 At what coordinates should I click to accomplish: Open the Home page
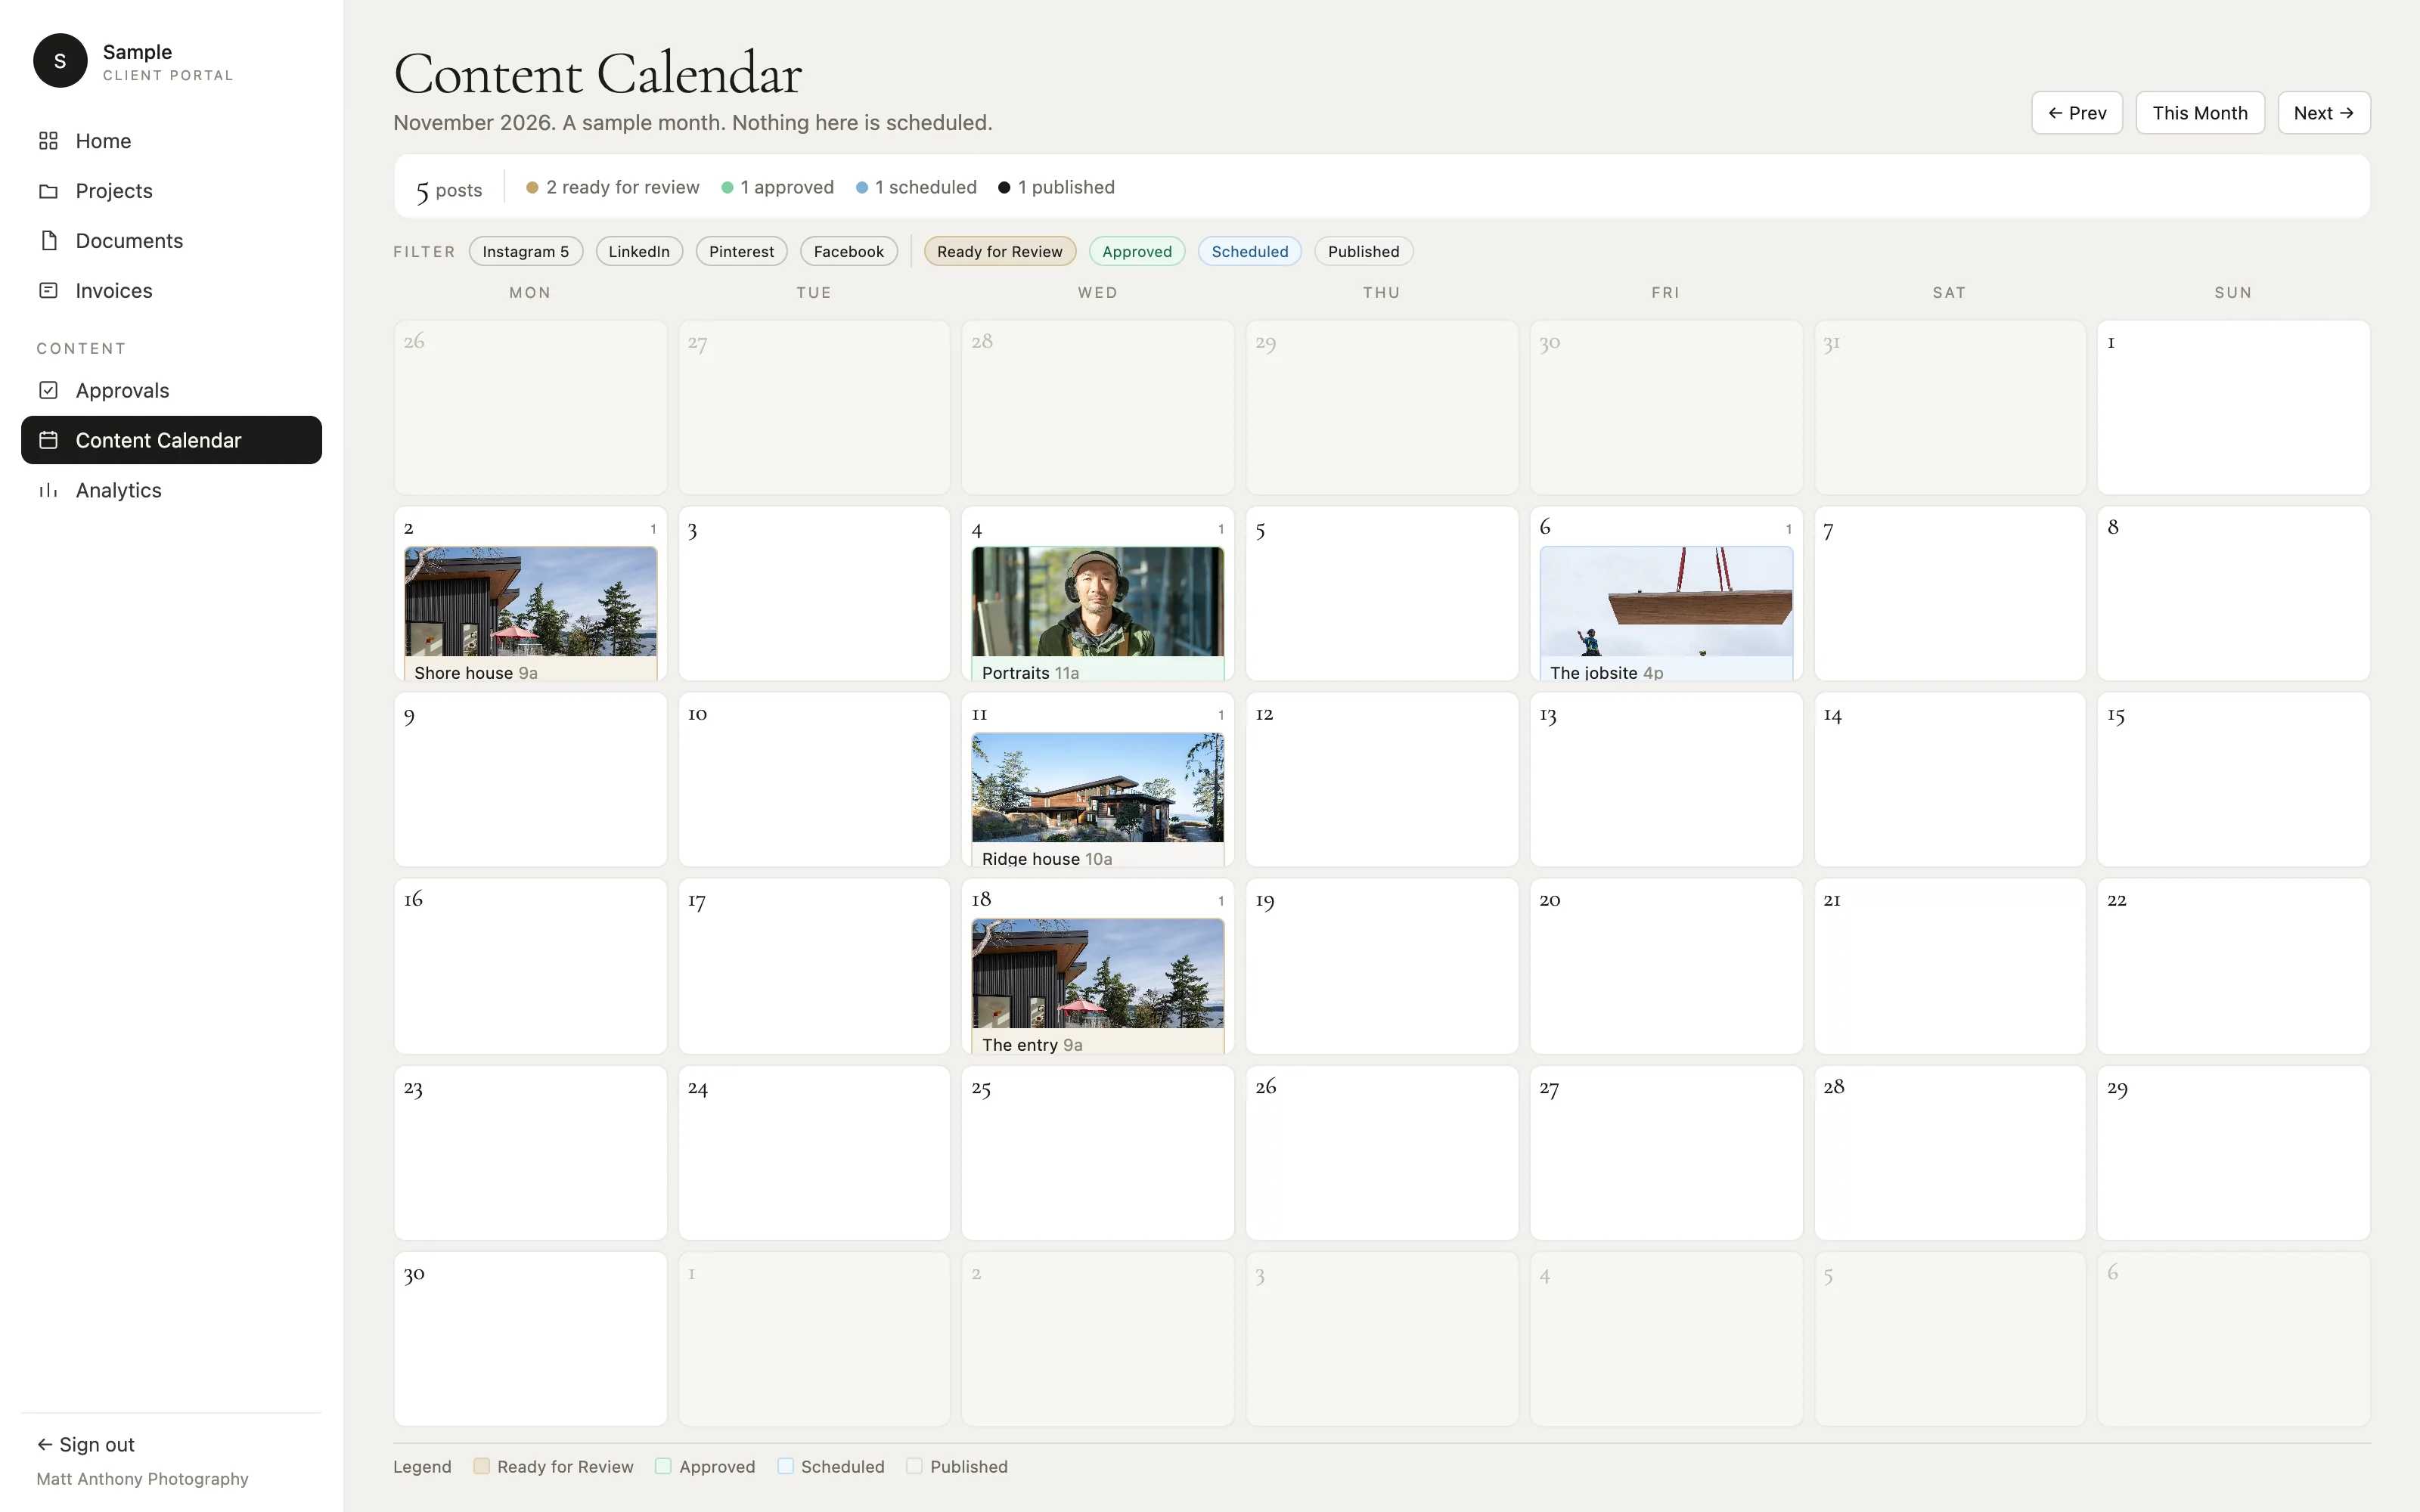click(171, 141)
